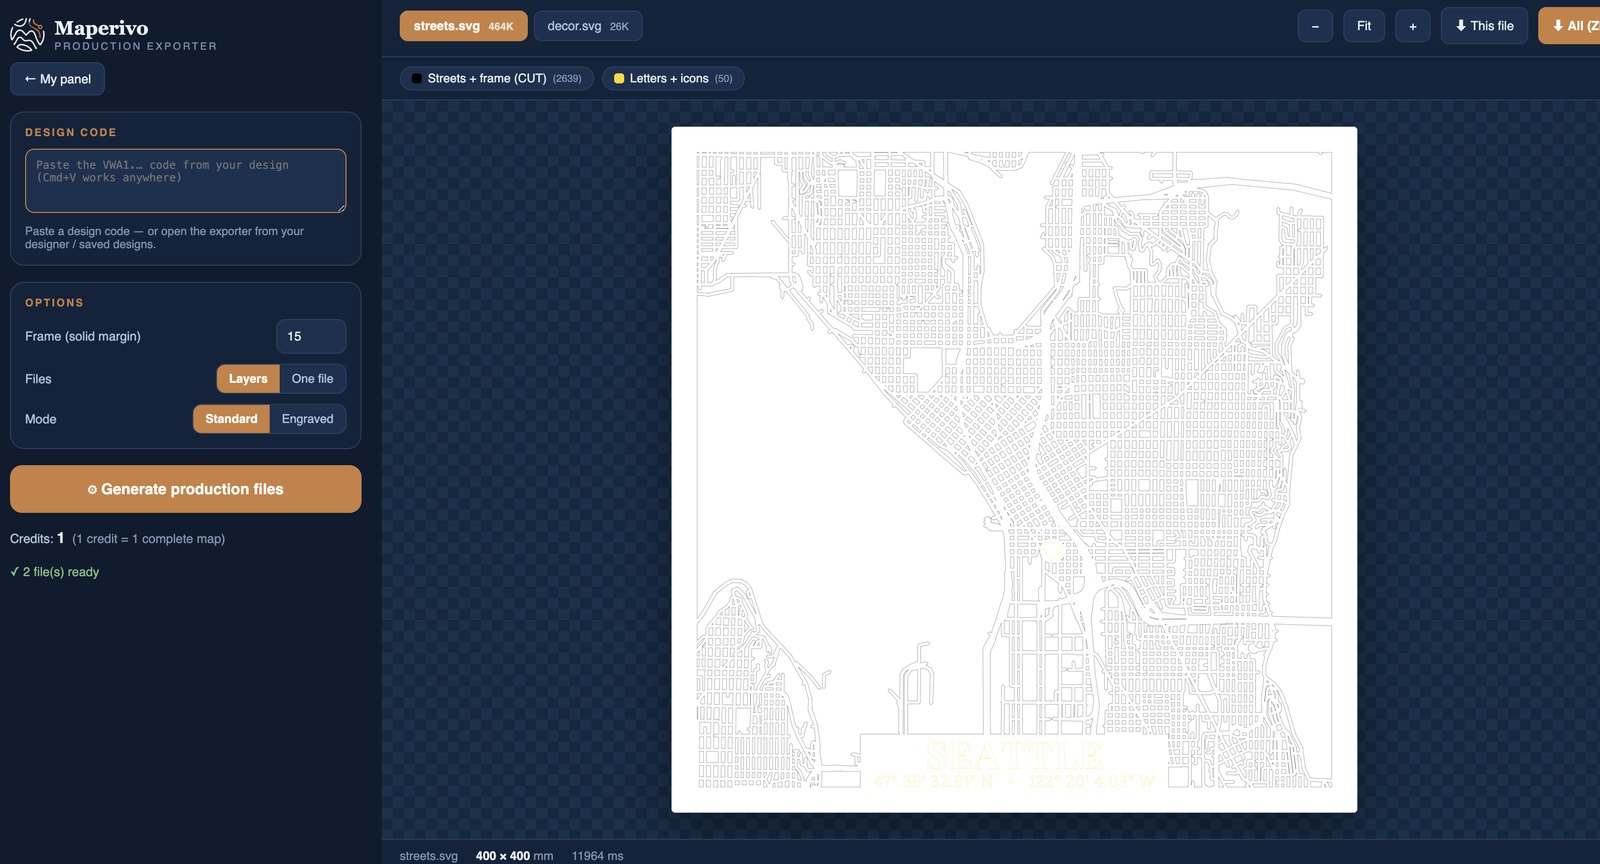Click the streets.svg status bar label

pos(429,856)
